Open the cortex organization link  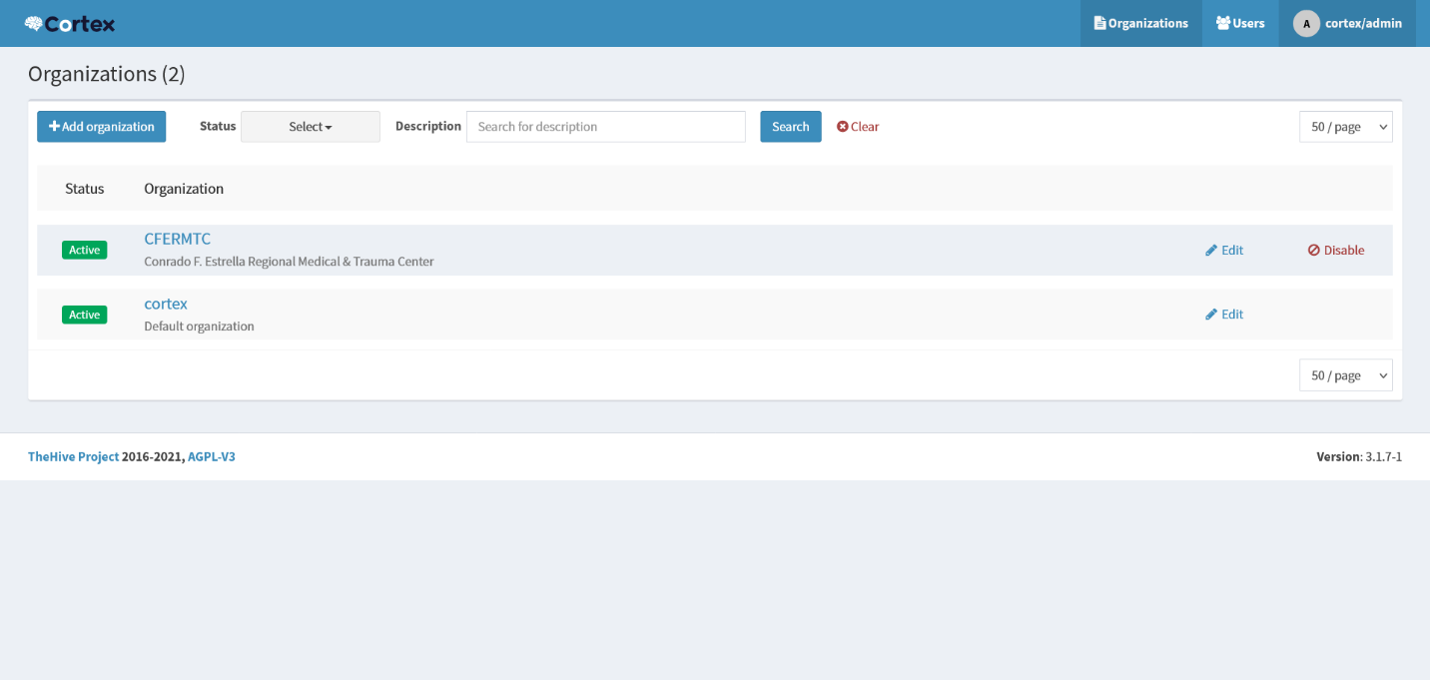coord(166,303)
